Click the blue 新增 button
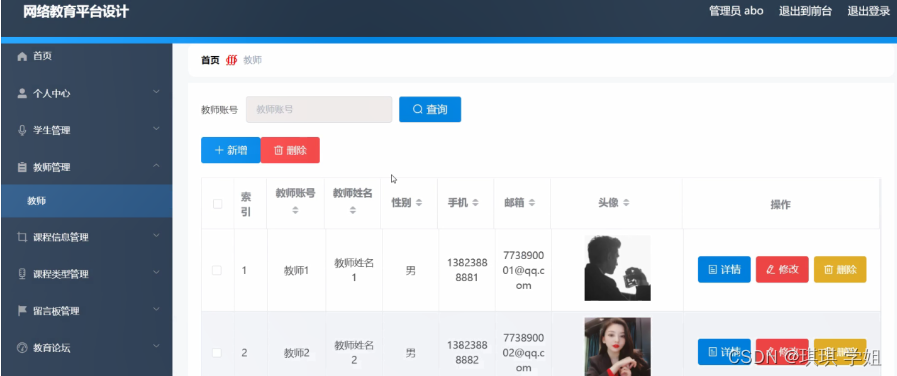The height and width of the screenshot is (376, 897). pos(231,150)
